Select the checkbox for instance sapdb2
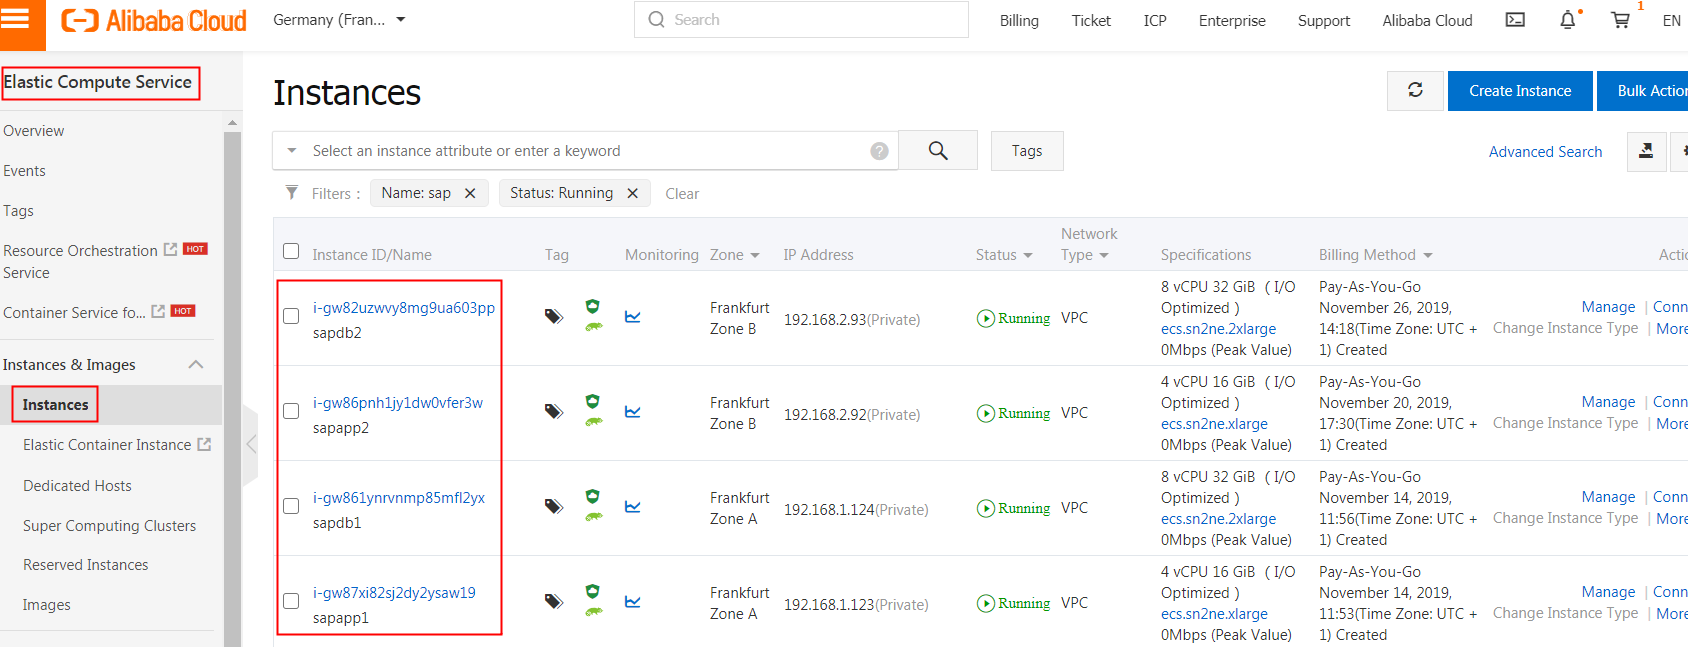1688x647 pixels. [291, 316]
